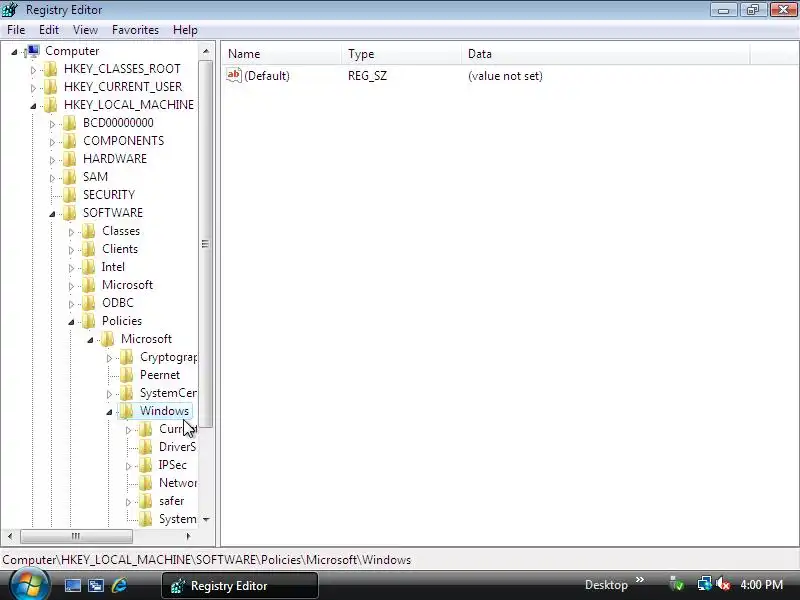Expand the COMPONENTS key arrow
800x600 pixels.
(52, 142)
